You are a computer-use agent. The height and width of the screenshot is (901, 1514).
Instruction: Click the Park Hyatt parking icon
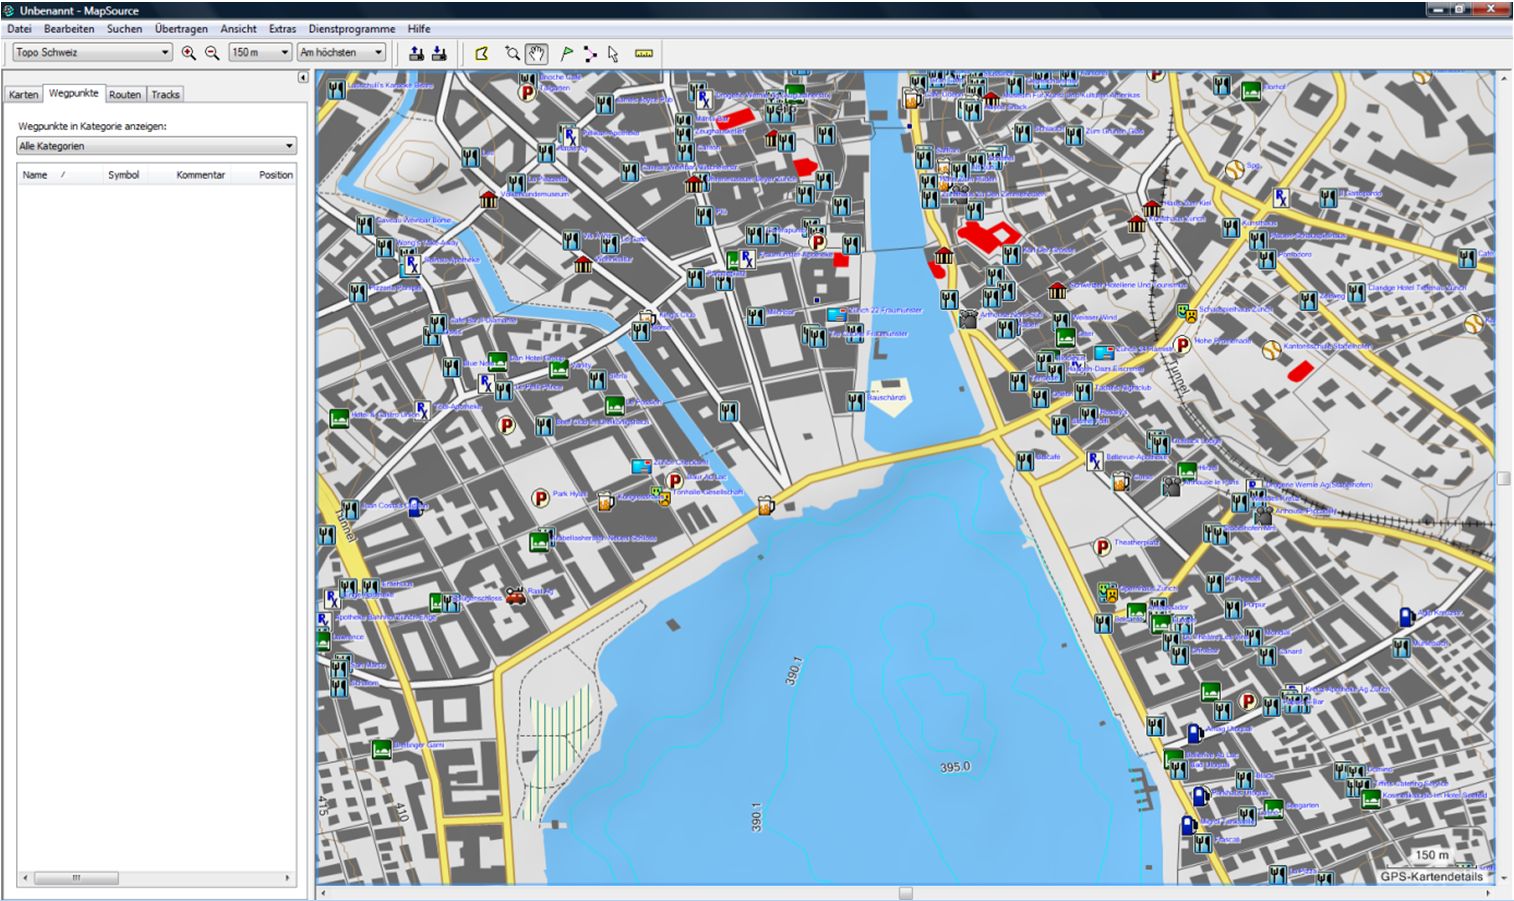540,497
